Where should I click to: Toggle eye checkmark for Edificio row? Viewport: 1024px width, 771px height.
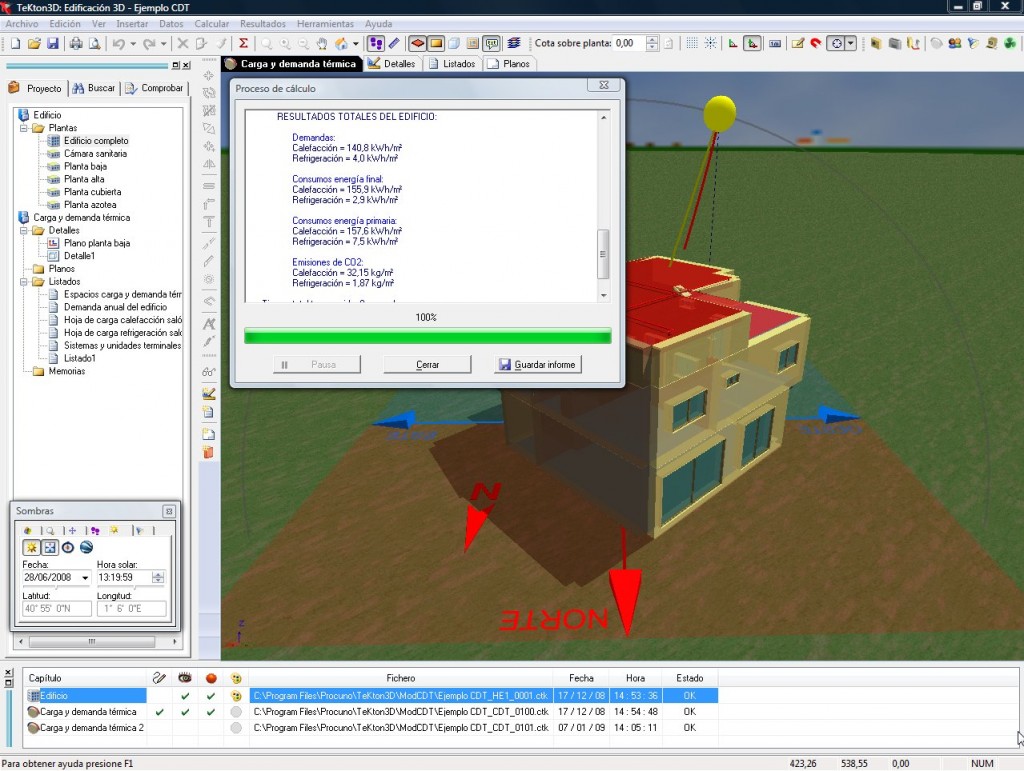185,696
